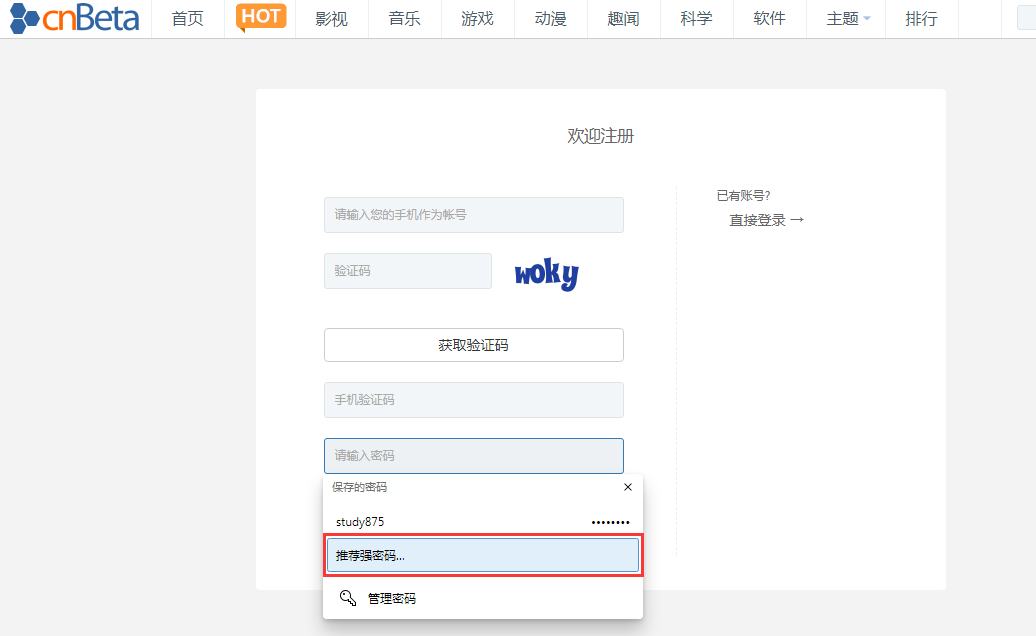Navigate to the 游戏 section

tap(477, 19)
